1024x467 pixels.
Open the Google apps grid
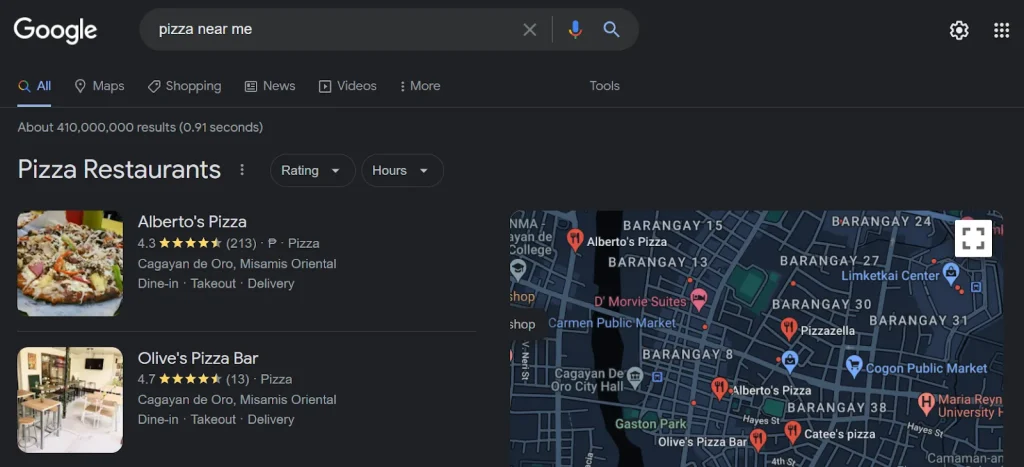[x=1001, y=30]
